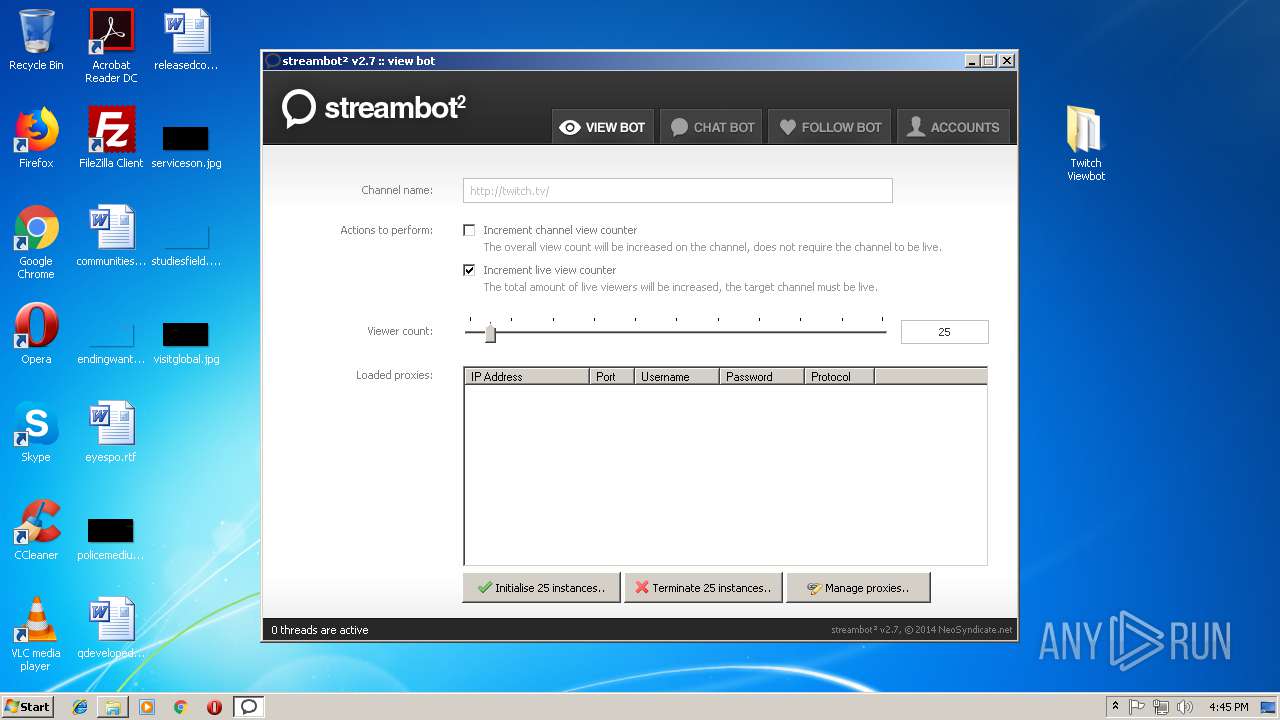Open media player from the taskbar
Viewport: 1280px width, 720px height.
tap(147, 707)
